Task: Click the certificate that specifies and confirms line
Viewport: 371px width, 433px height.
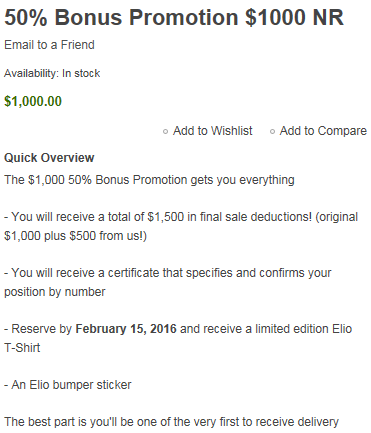Action: (168, 273)
